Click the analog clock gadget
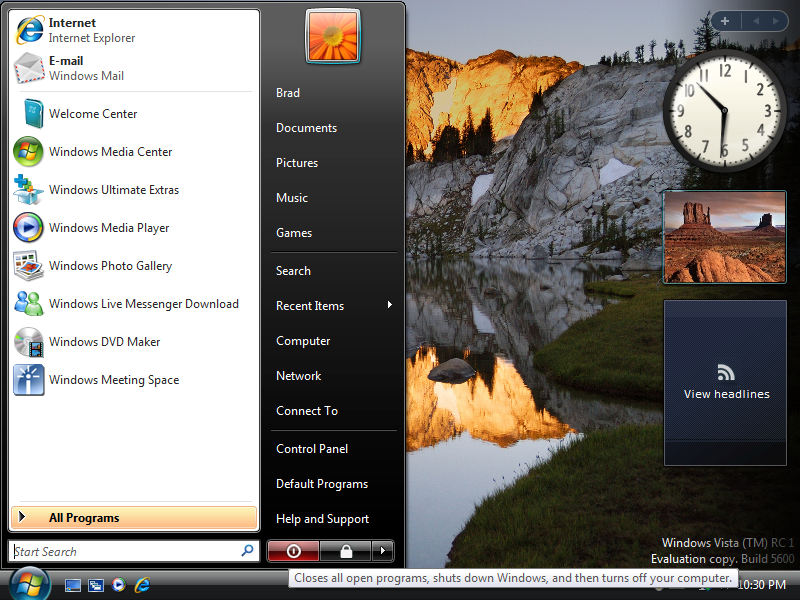800x600 pixels. click(724, 110)
